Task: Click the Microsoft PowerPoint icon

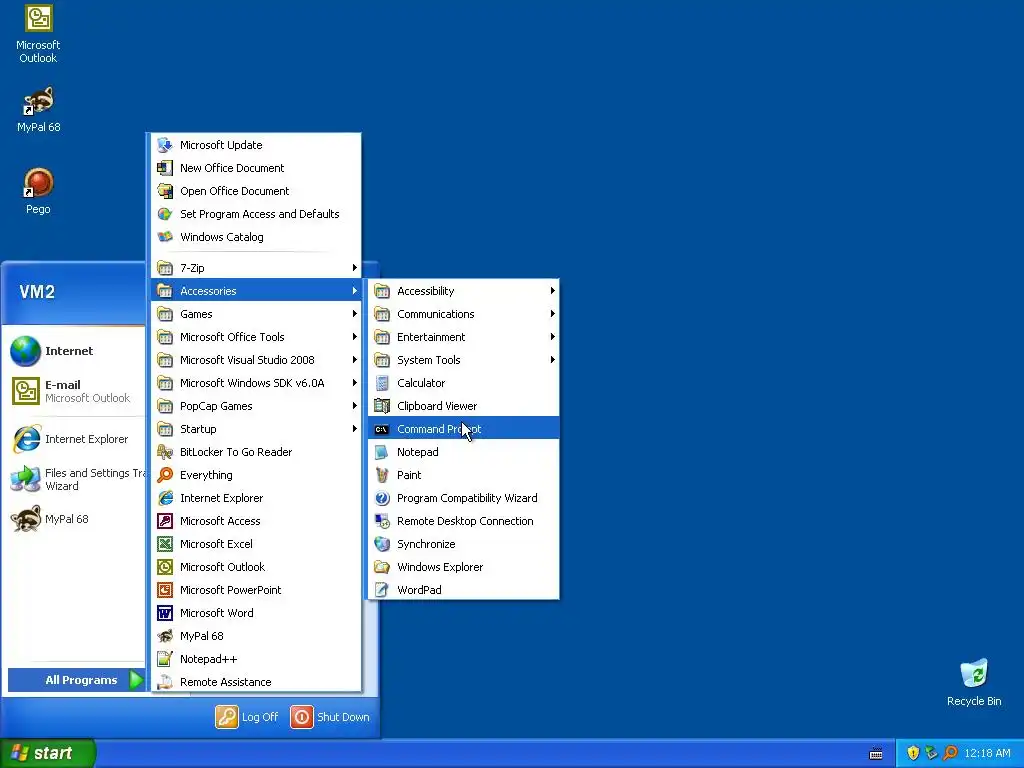Action: 165,590
